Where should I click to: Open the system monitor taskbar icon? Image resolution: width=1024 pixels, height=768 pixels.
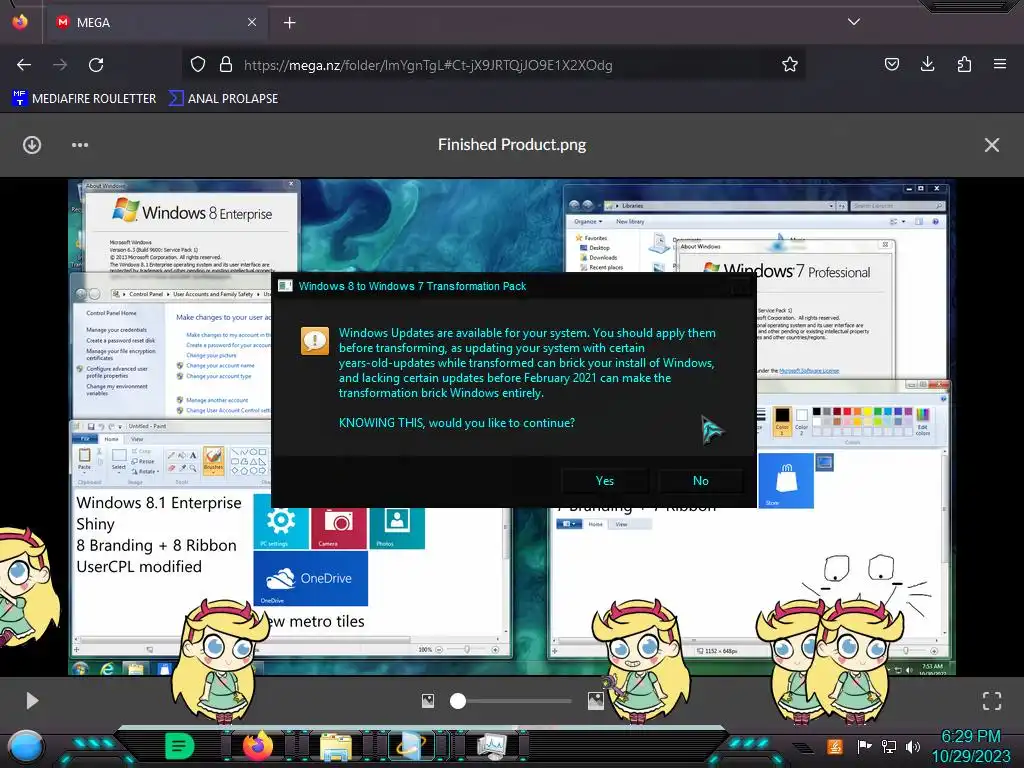coord(491,746)
